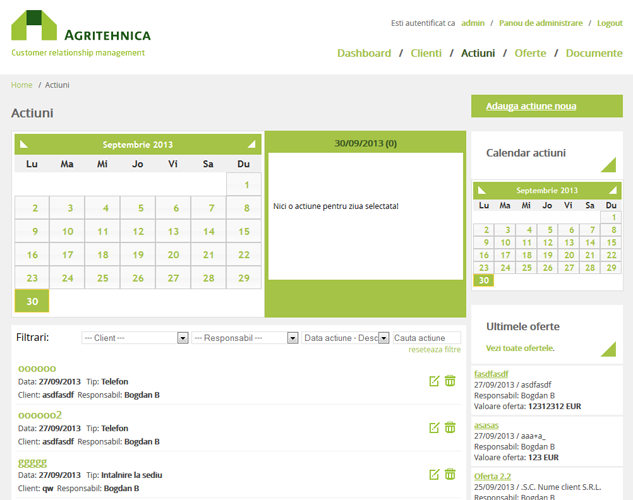Edit the ggggg action
633x500 pixels.
click(x=434, y=475)
